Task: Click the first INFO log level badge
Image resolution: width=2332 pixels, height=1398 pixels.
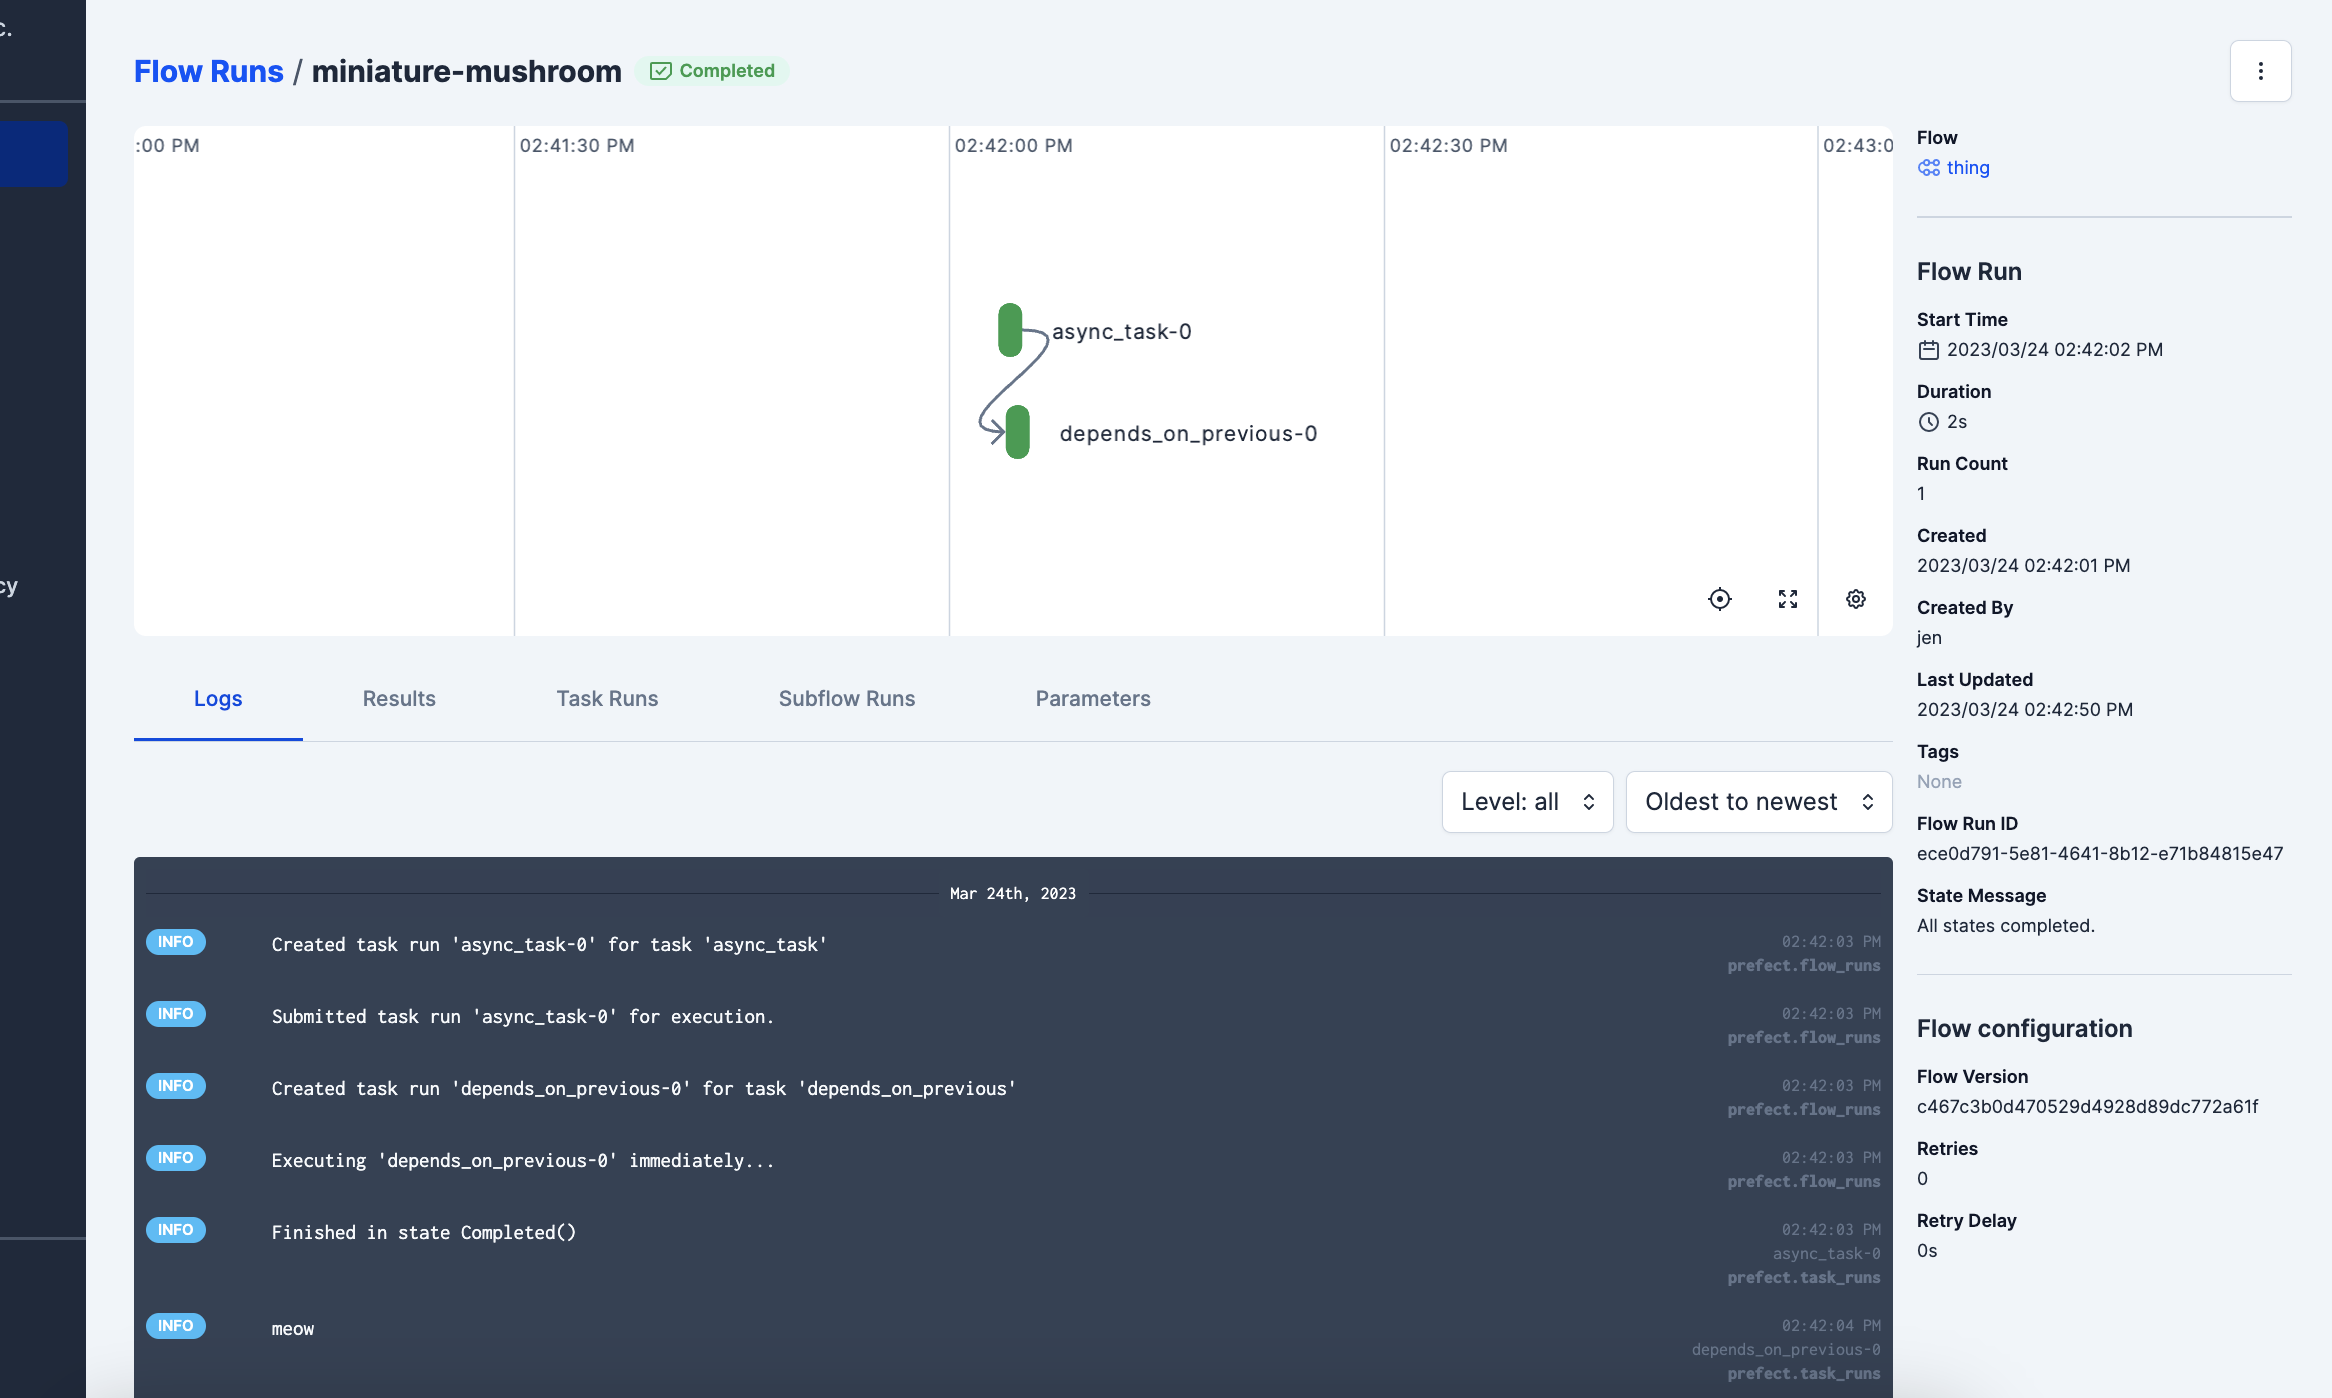Action: click(176, 942)
